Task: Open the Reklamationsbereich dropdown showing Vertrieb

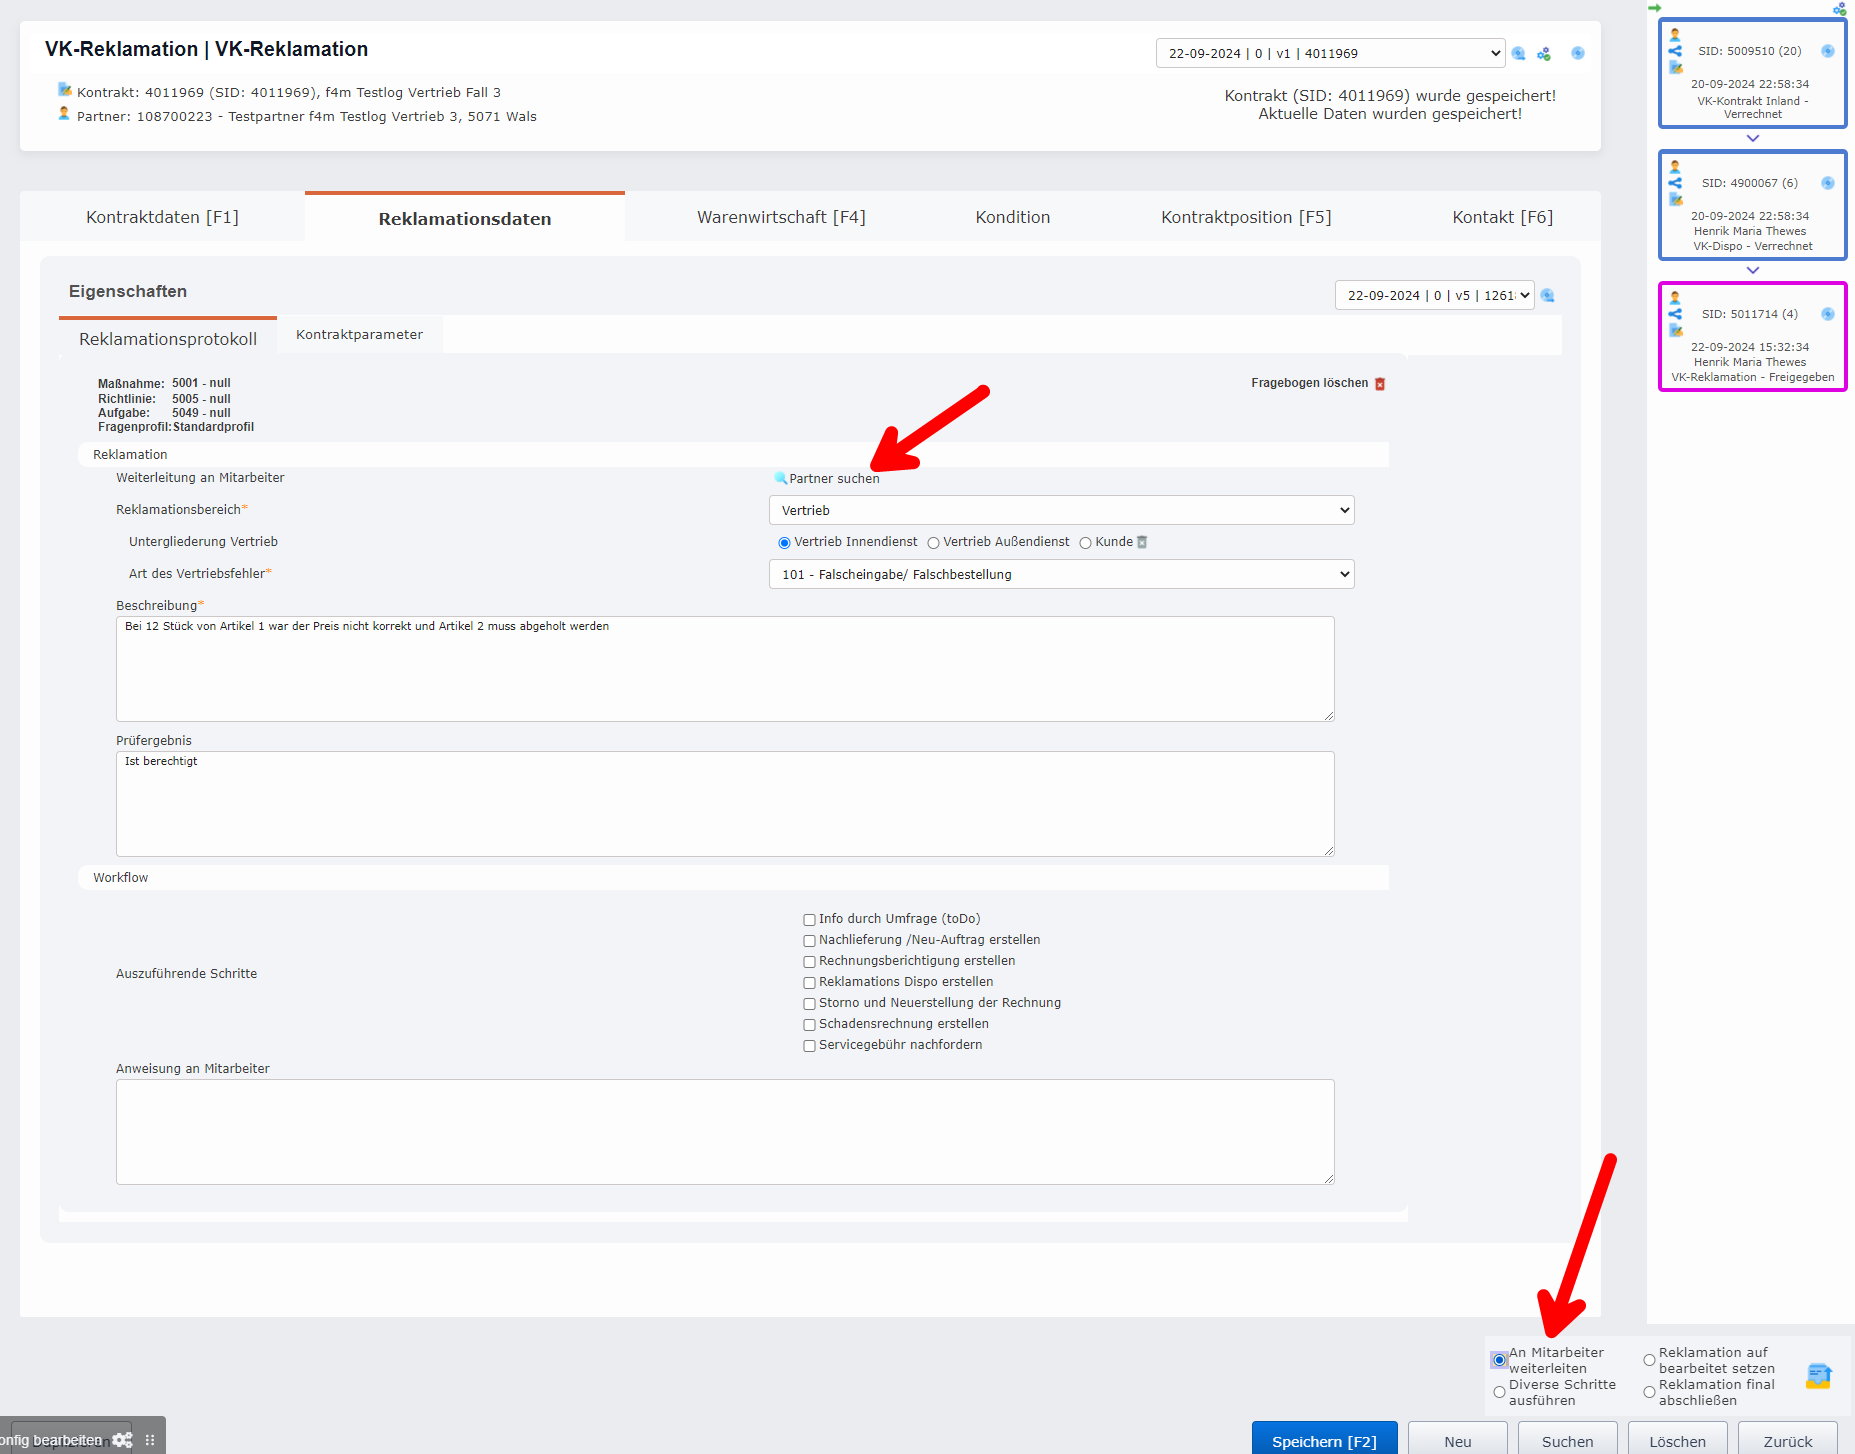Action: (1061, 510)
